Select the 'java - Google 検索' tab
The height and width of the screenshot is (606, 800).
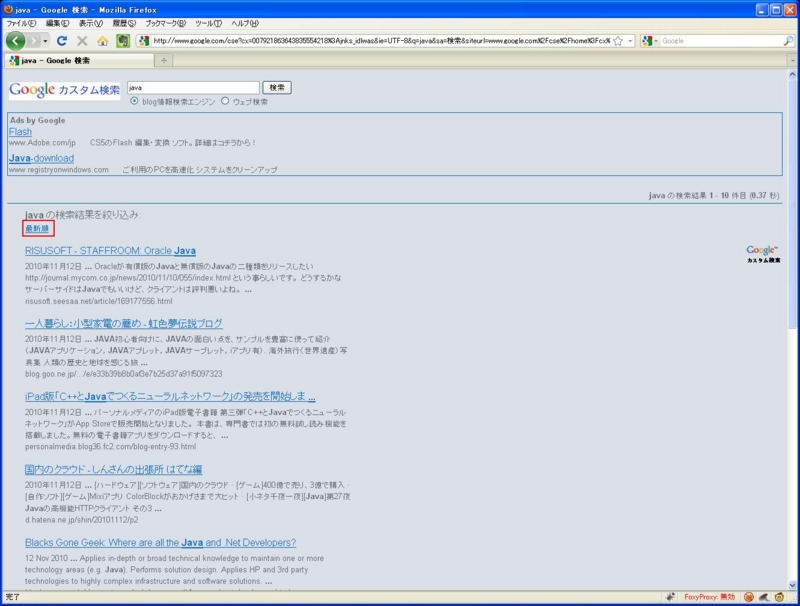79,60
